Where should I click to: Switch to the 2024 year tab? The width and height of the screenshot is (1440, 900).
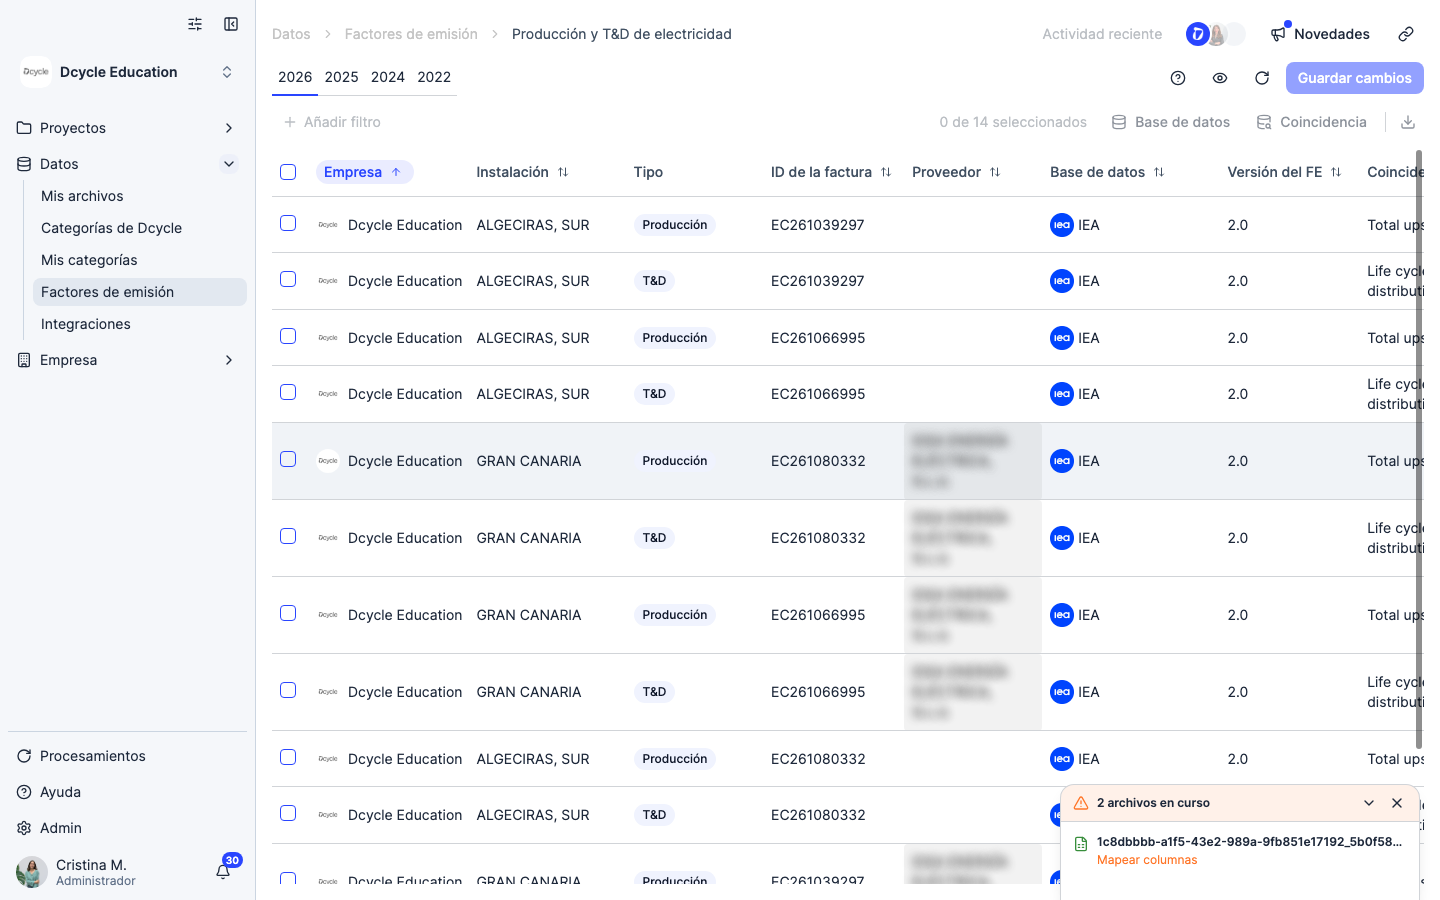tap(388, 77)
